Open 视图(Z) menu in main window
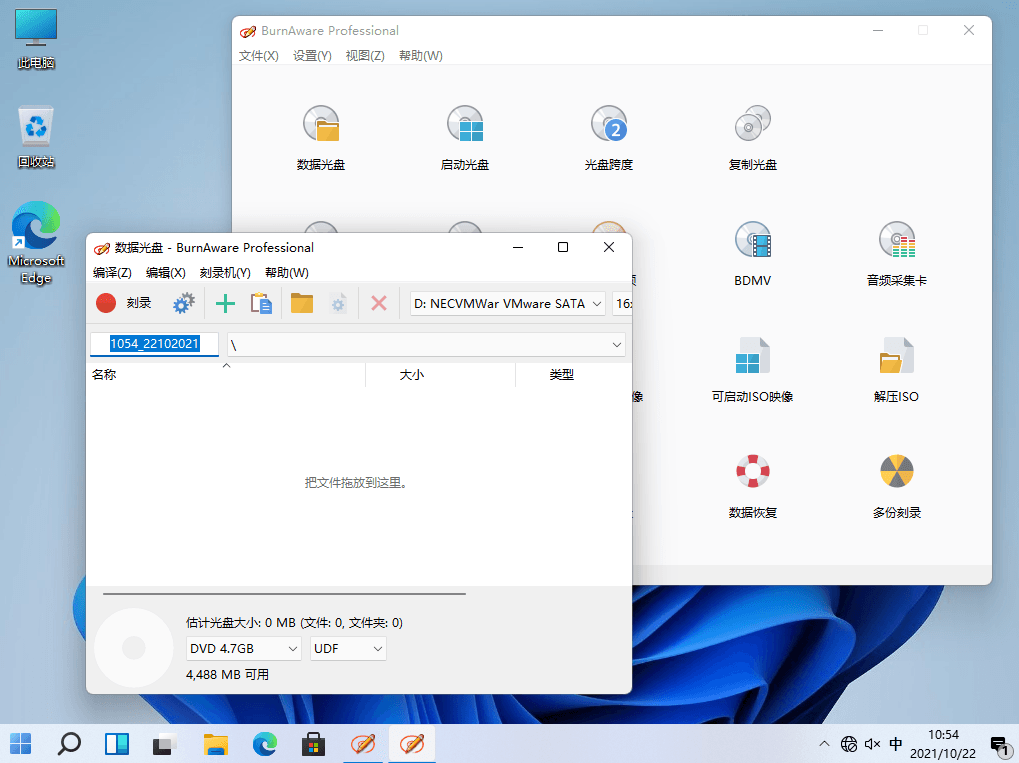The height and width of the screenshot is (763, 1019). (x=365, y=56)
